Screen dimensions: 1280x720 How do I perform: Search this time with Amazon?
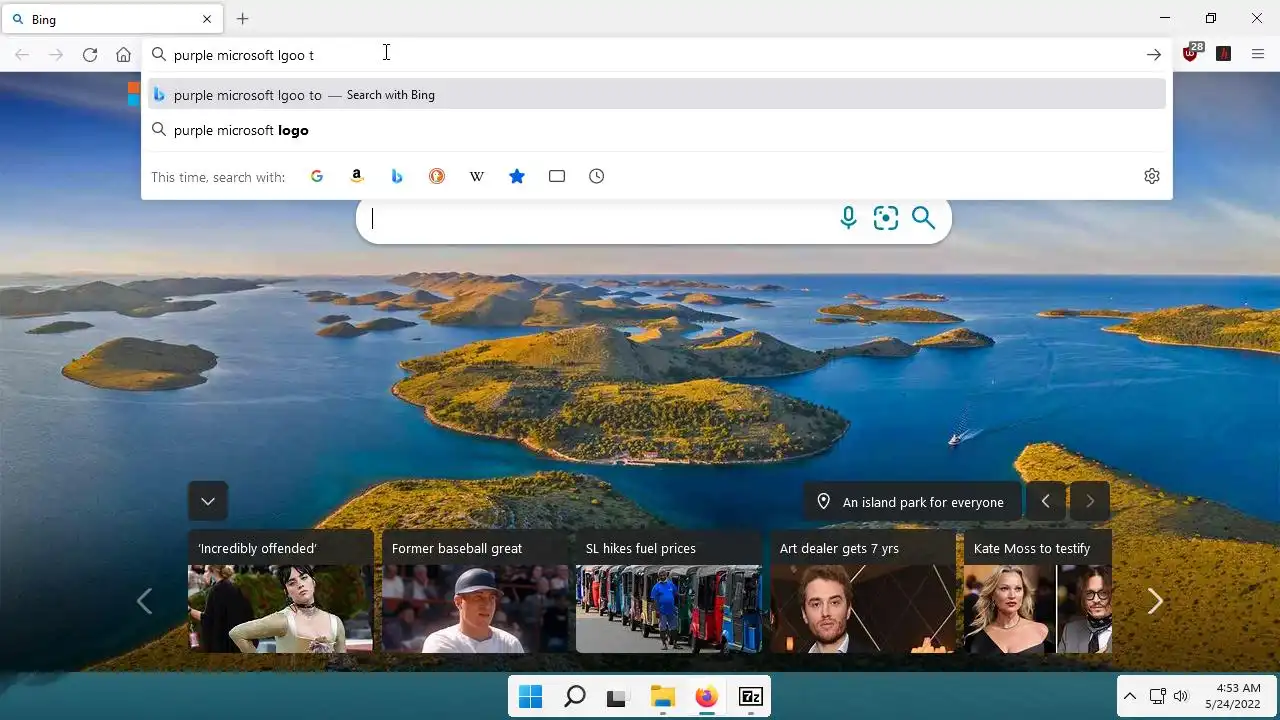pyautogui.click(x=357, y=176)
